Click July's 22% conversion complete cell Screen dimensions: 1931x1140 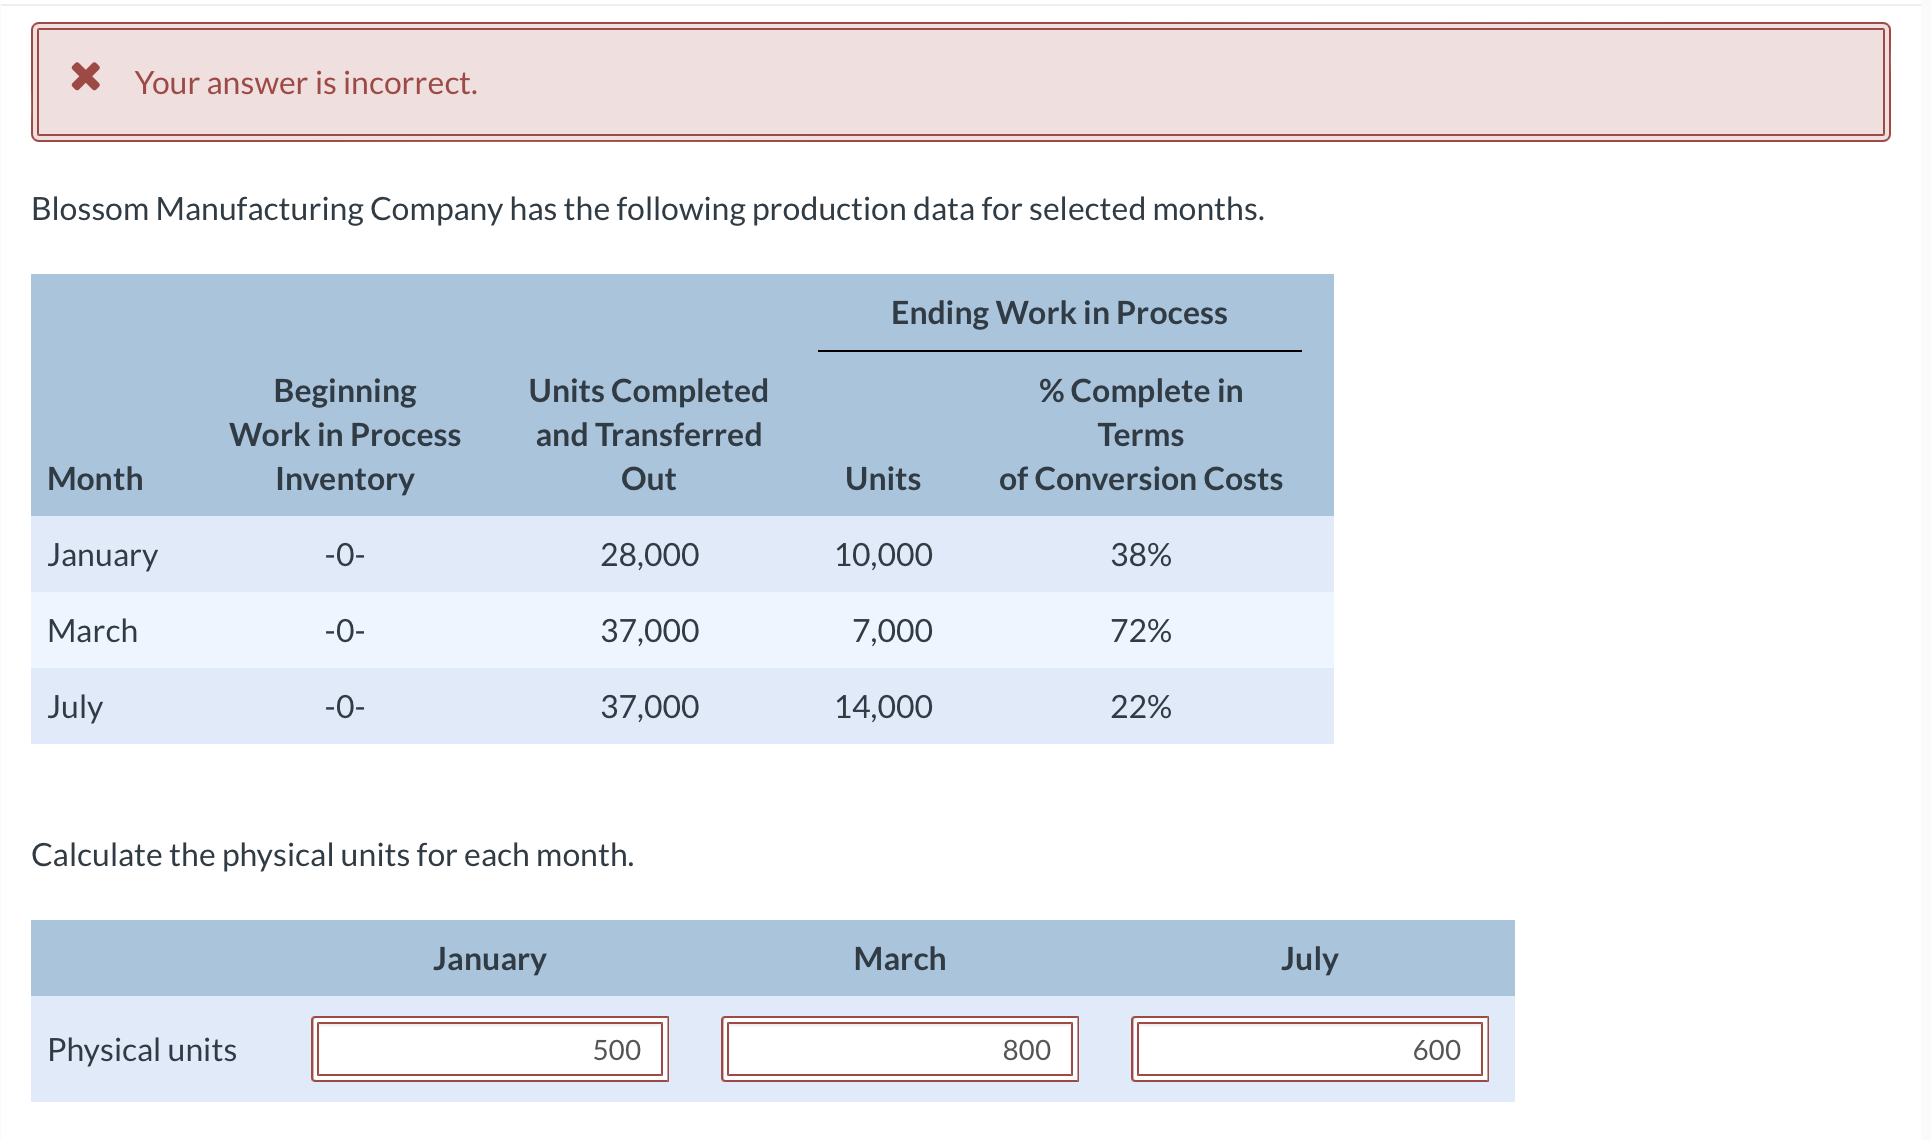(1140, 707)
